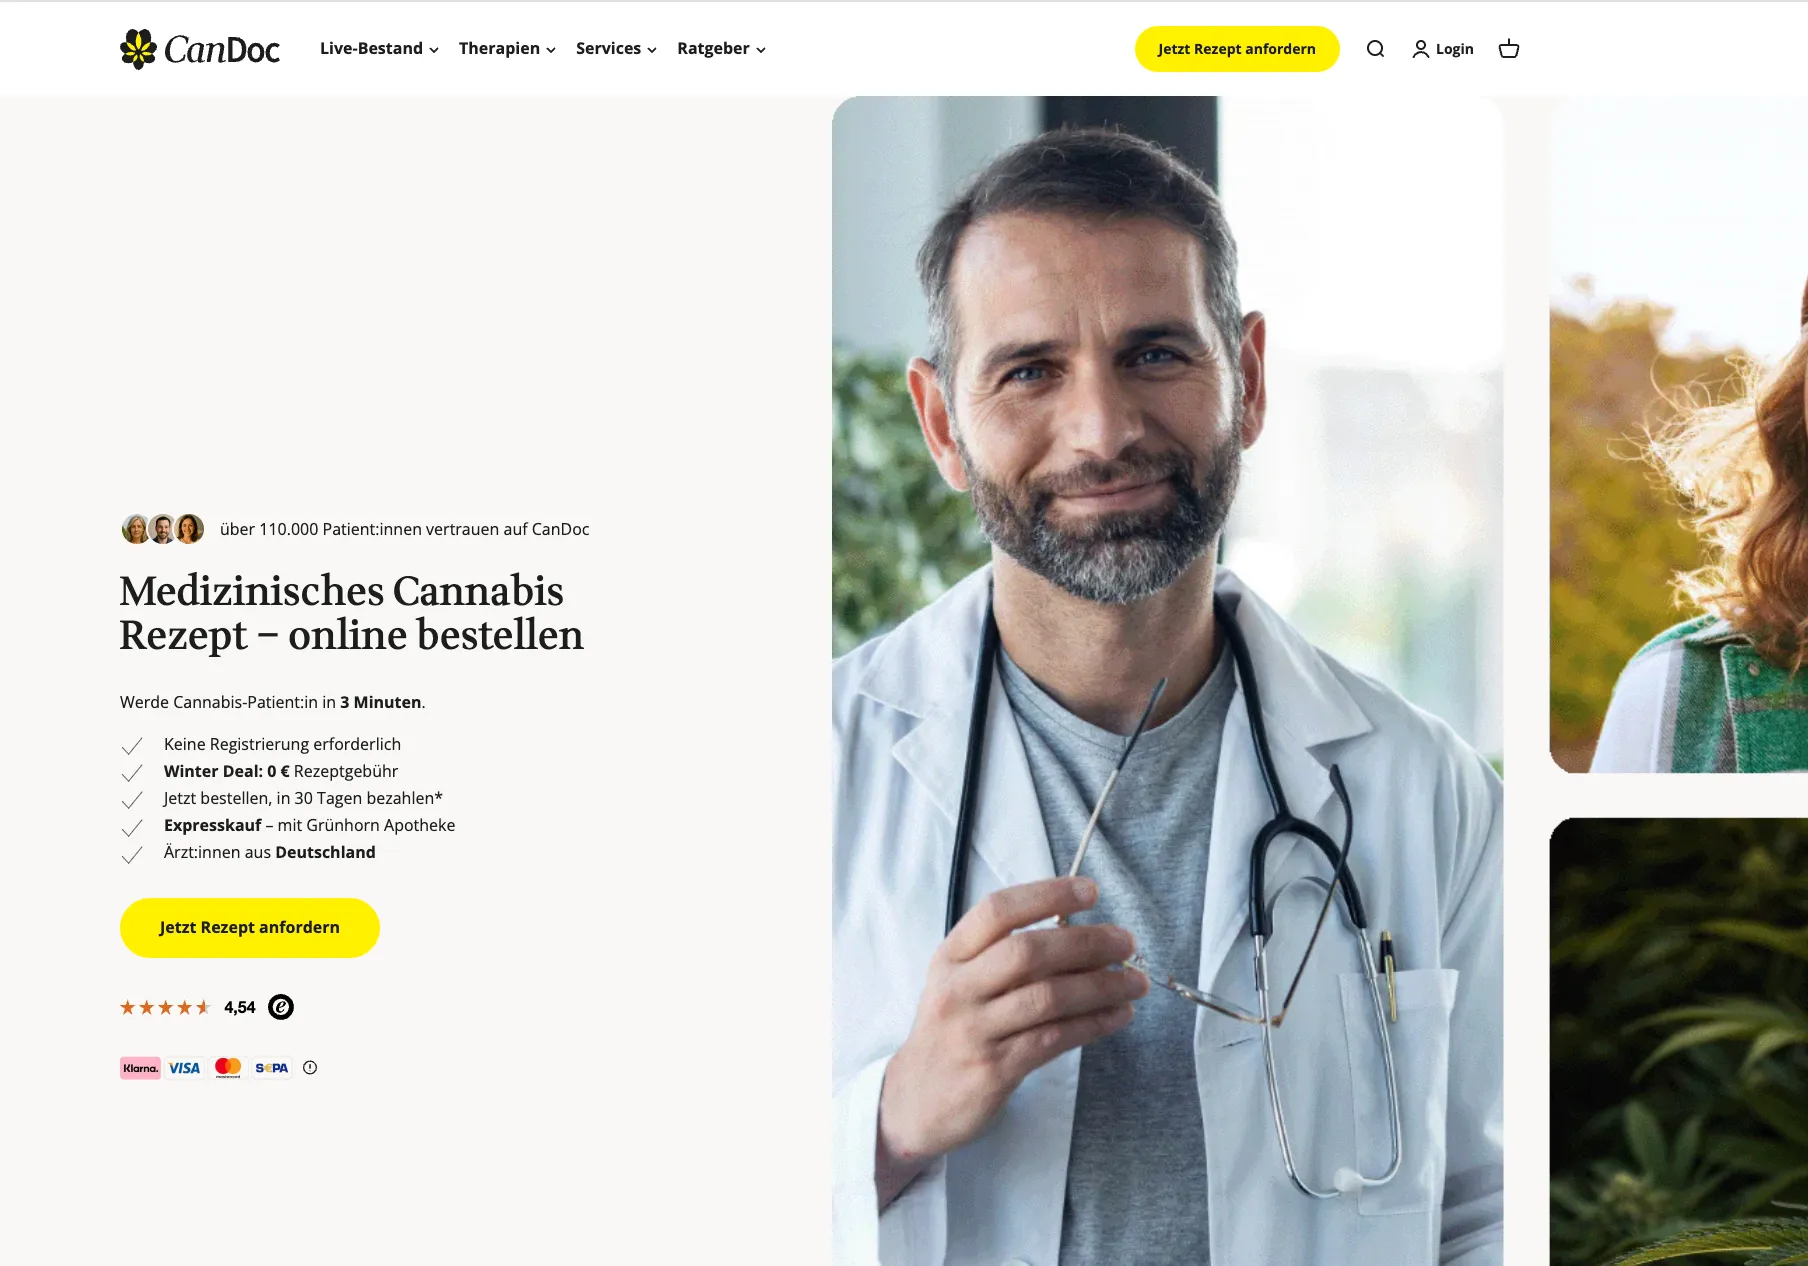Viewport: 1808px width, 1266px height.
Task: Click the payment info circle icon
Action: pyautogui.click(x=310, y=1068)
